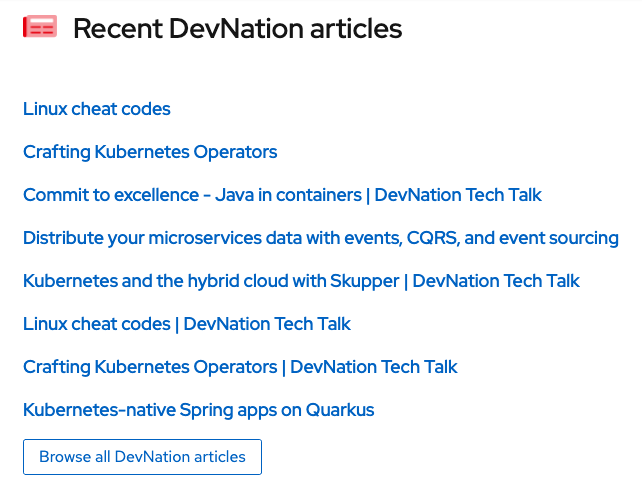The width and height of the screenshot is (642, 491).
Task: Click the red articles icon beside the heading
Action: pyautogui.click(x=40, y=27)
